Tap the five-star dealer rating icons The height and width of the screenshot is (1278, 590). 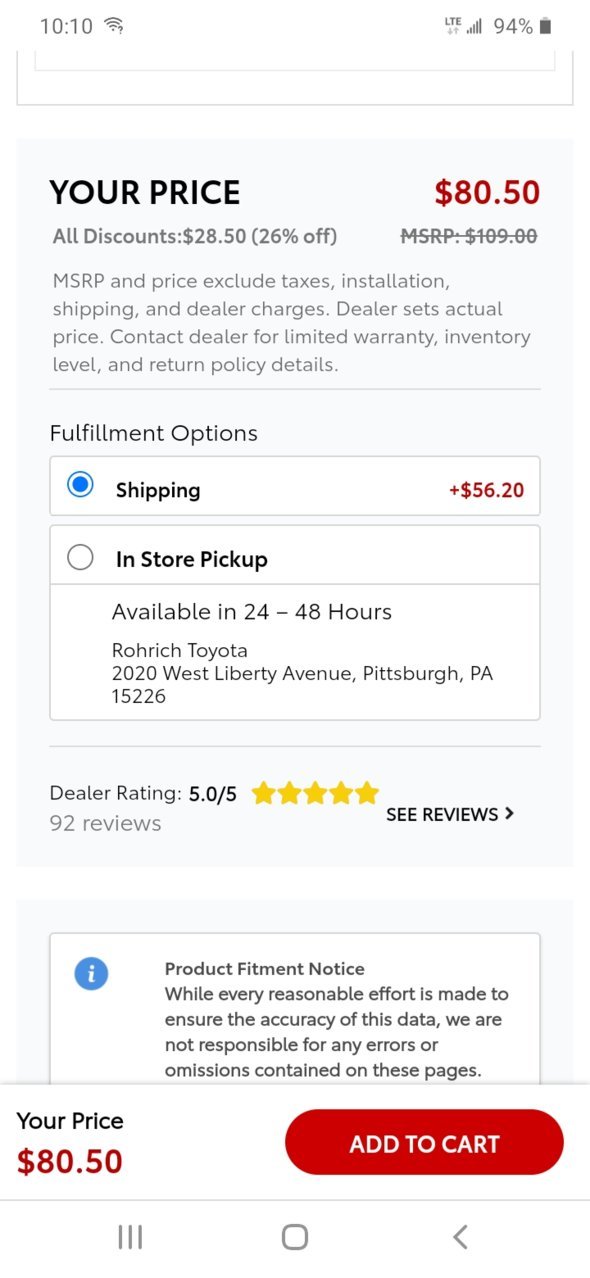[x=315, y=794]
